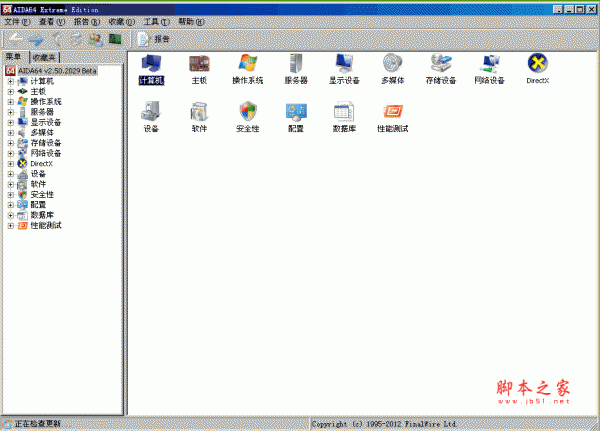Click the Copyright FinalWire Ltd status text
Screen dimensions: 600x431
(x=384, y=424)
